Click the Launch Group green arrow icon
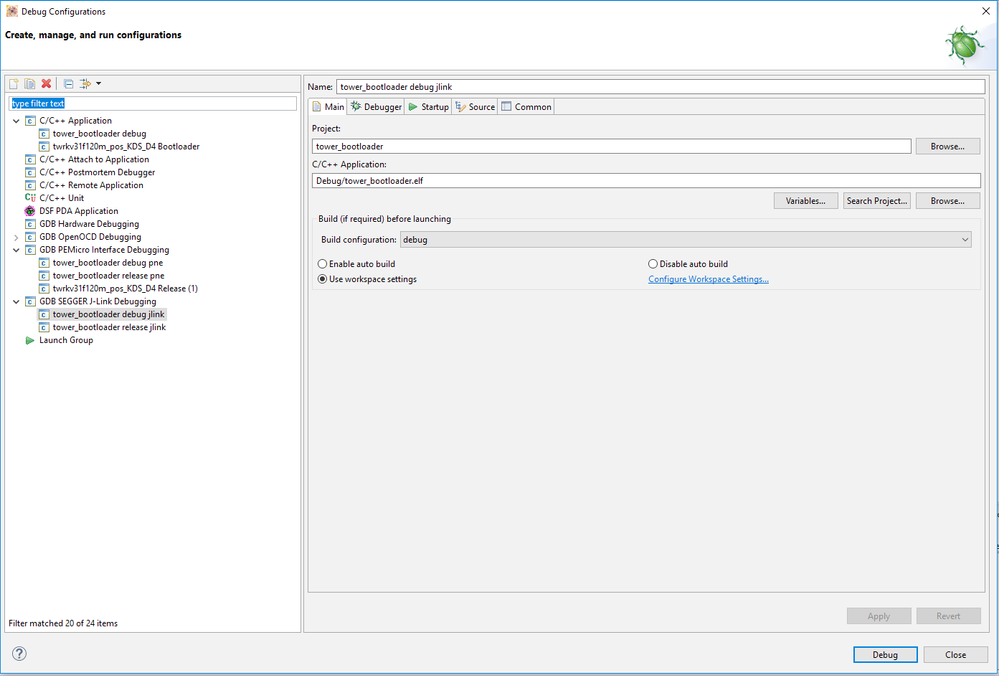This screenshot has width=999, height=676. (30, 340)
